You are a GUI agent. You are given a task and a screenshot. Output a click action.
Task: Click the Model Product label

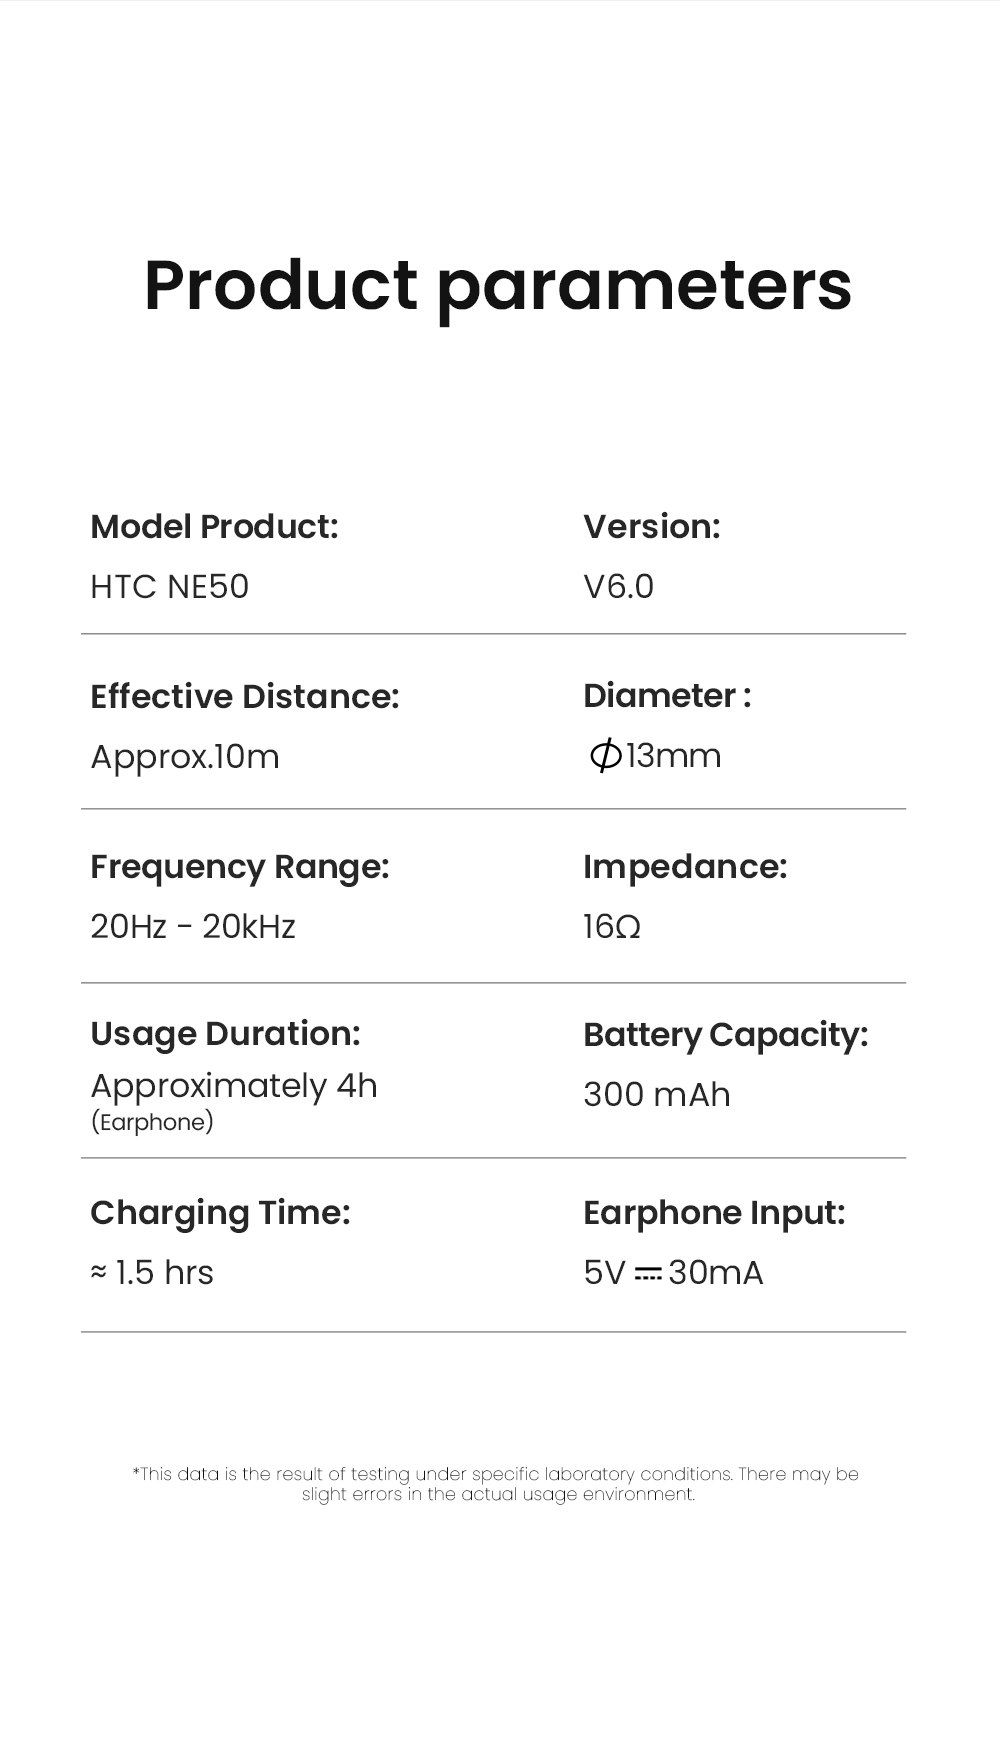(214, 527)
